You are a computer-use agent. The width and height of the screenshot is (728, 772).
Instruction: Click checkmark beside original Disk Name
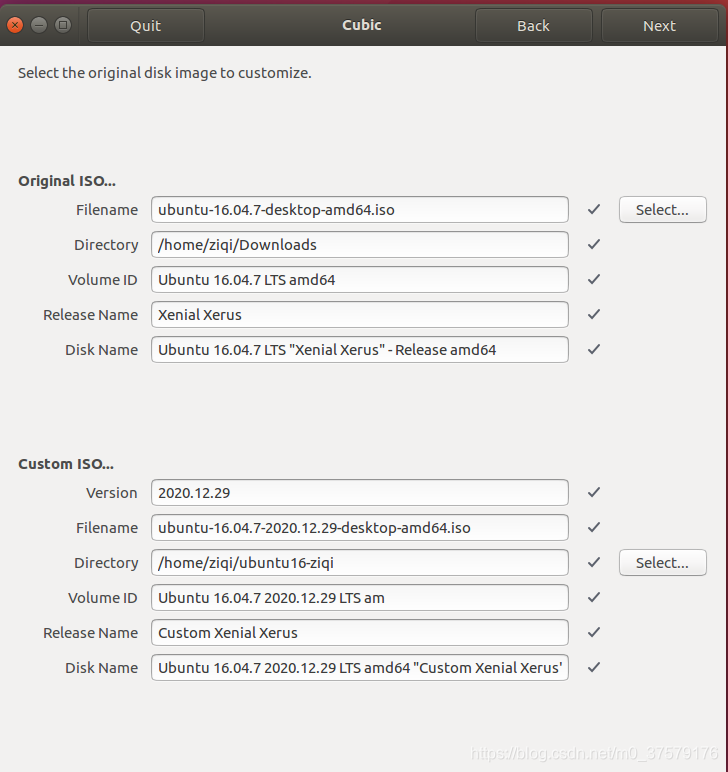(x=594, y=349)
